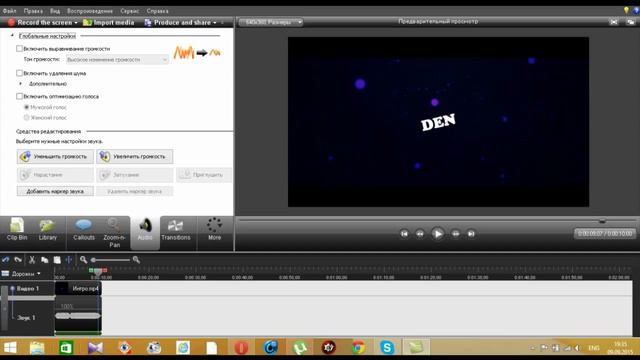The height and width of the screenshot is (360, 640).
Task: Click the timeline Undo icon
Action: [x=6, y=260]
